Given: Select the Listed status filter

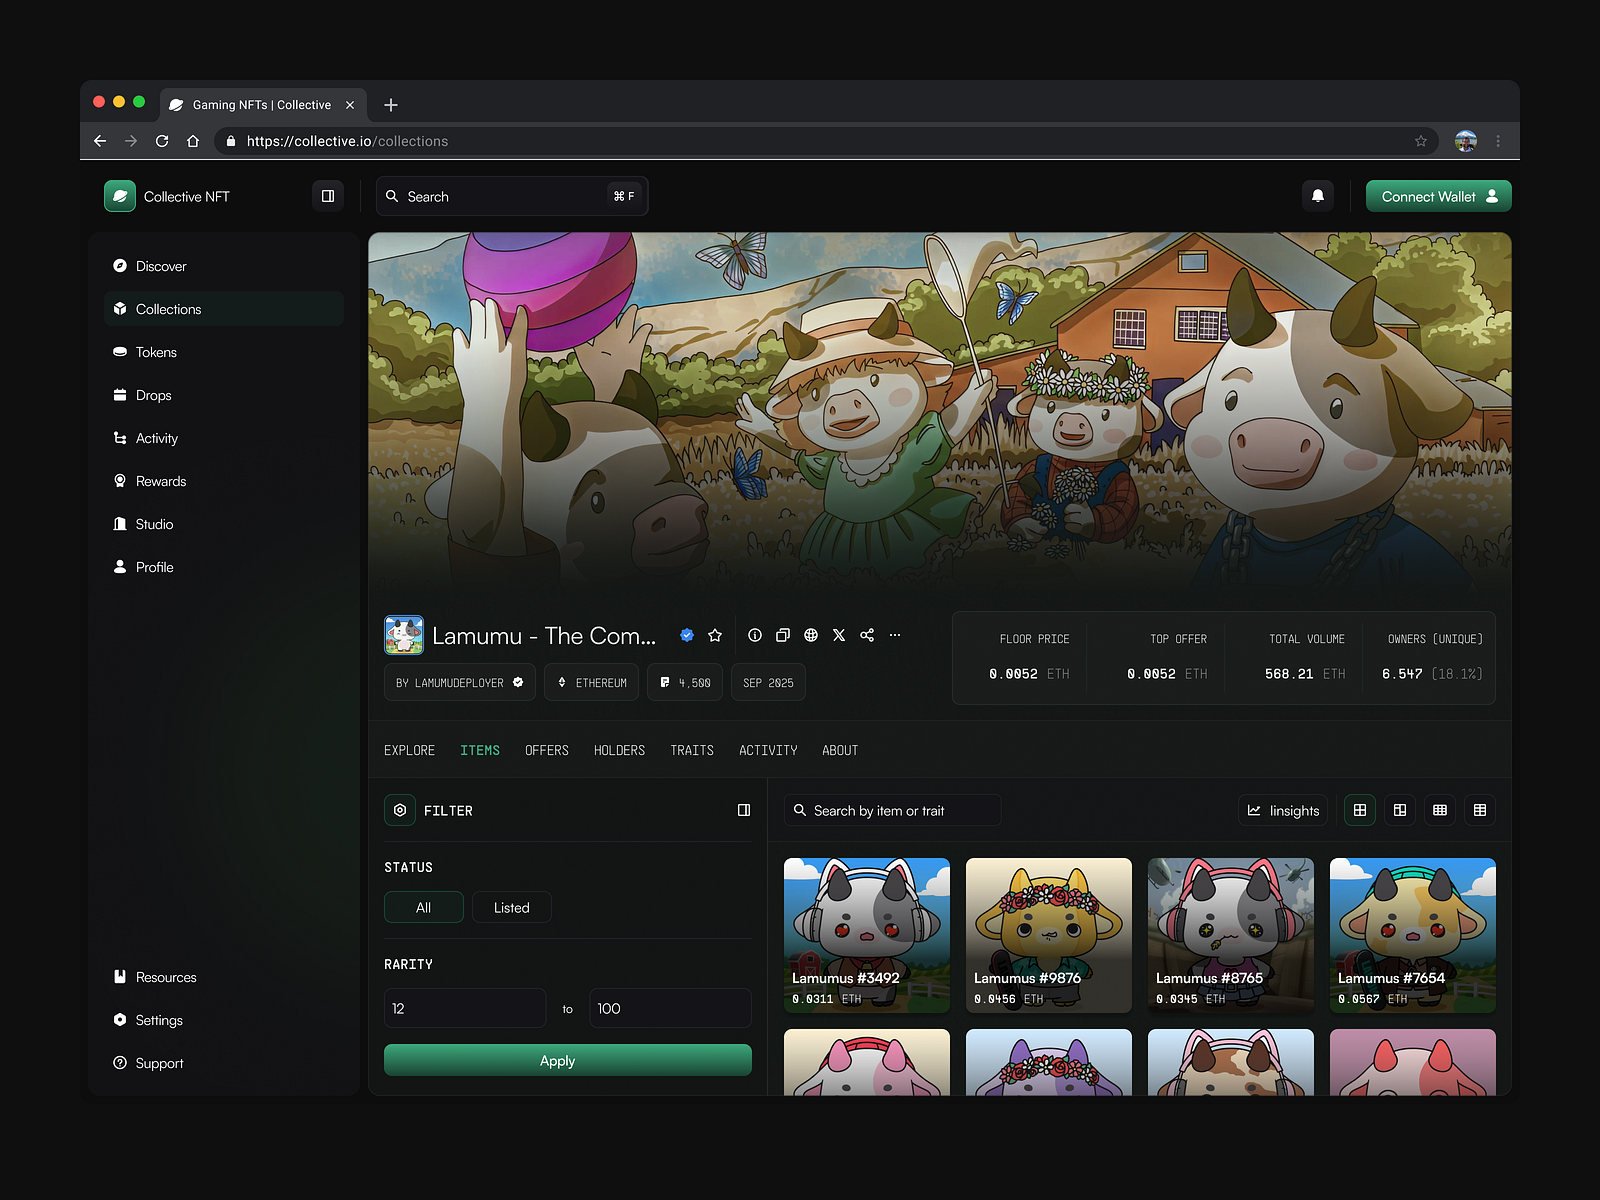Looking at the screenshot, I should pyautogui.click(x=511, y=907).
